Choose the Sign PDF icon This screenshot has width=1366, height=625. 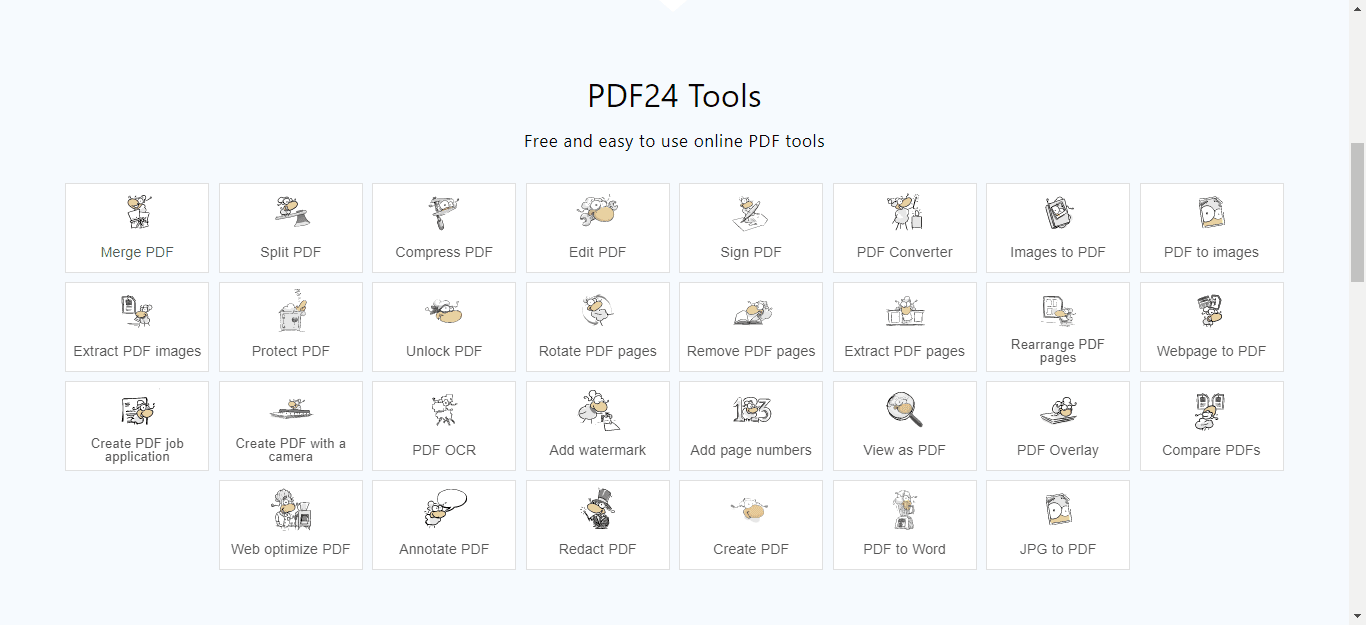(x=751, y=212)
